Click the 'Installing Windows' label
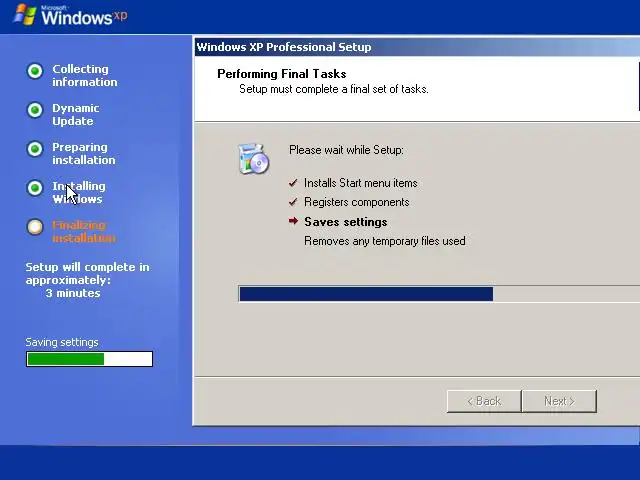 [x=79, y=193]
